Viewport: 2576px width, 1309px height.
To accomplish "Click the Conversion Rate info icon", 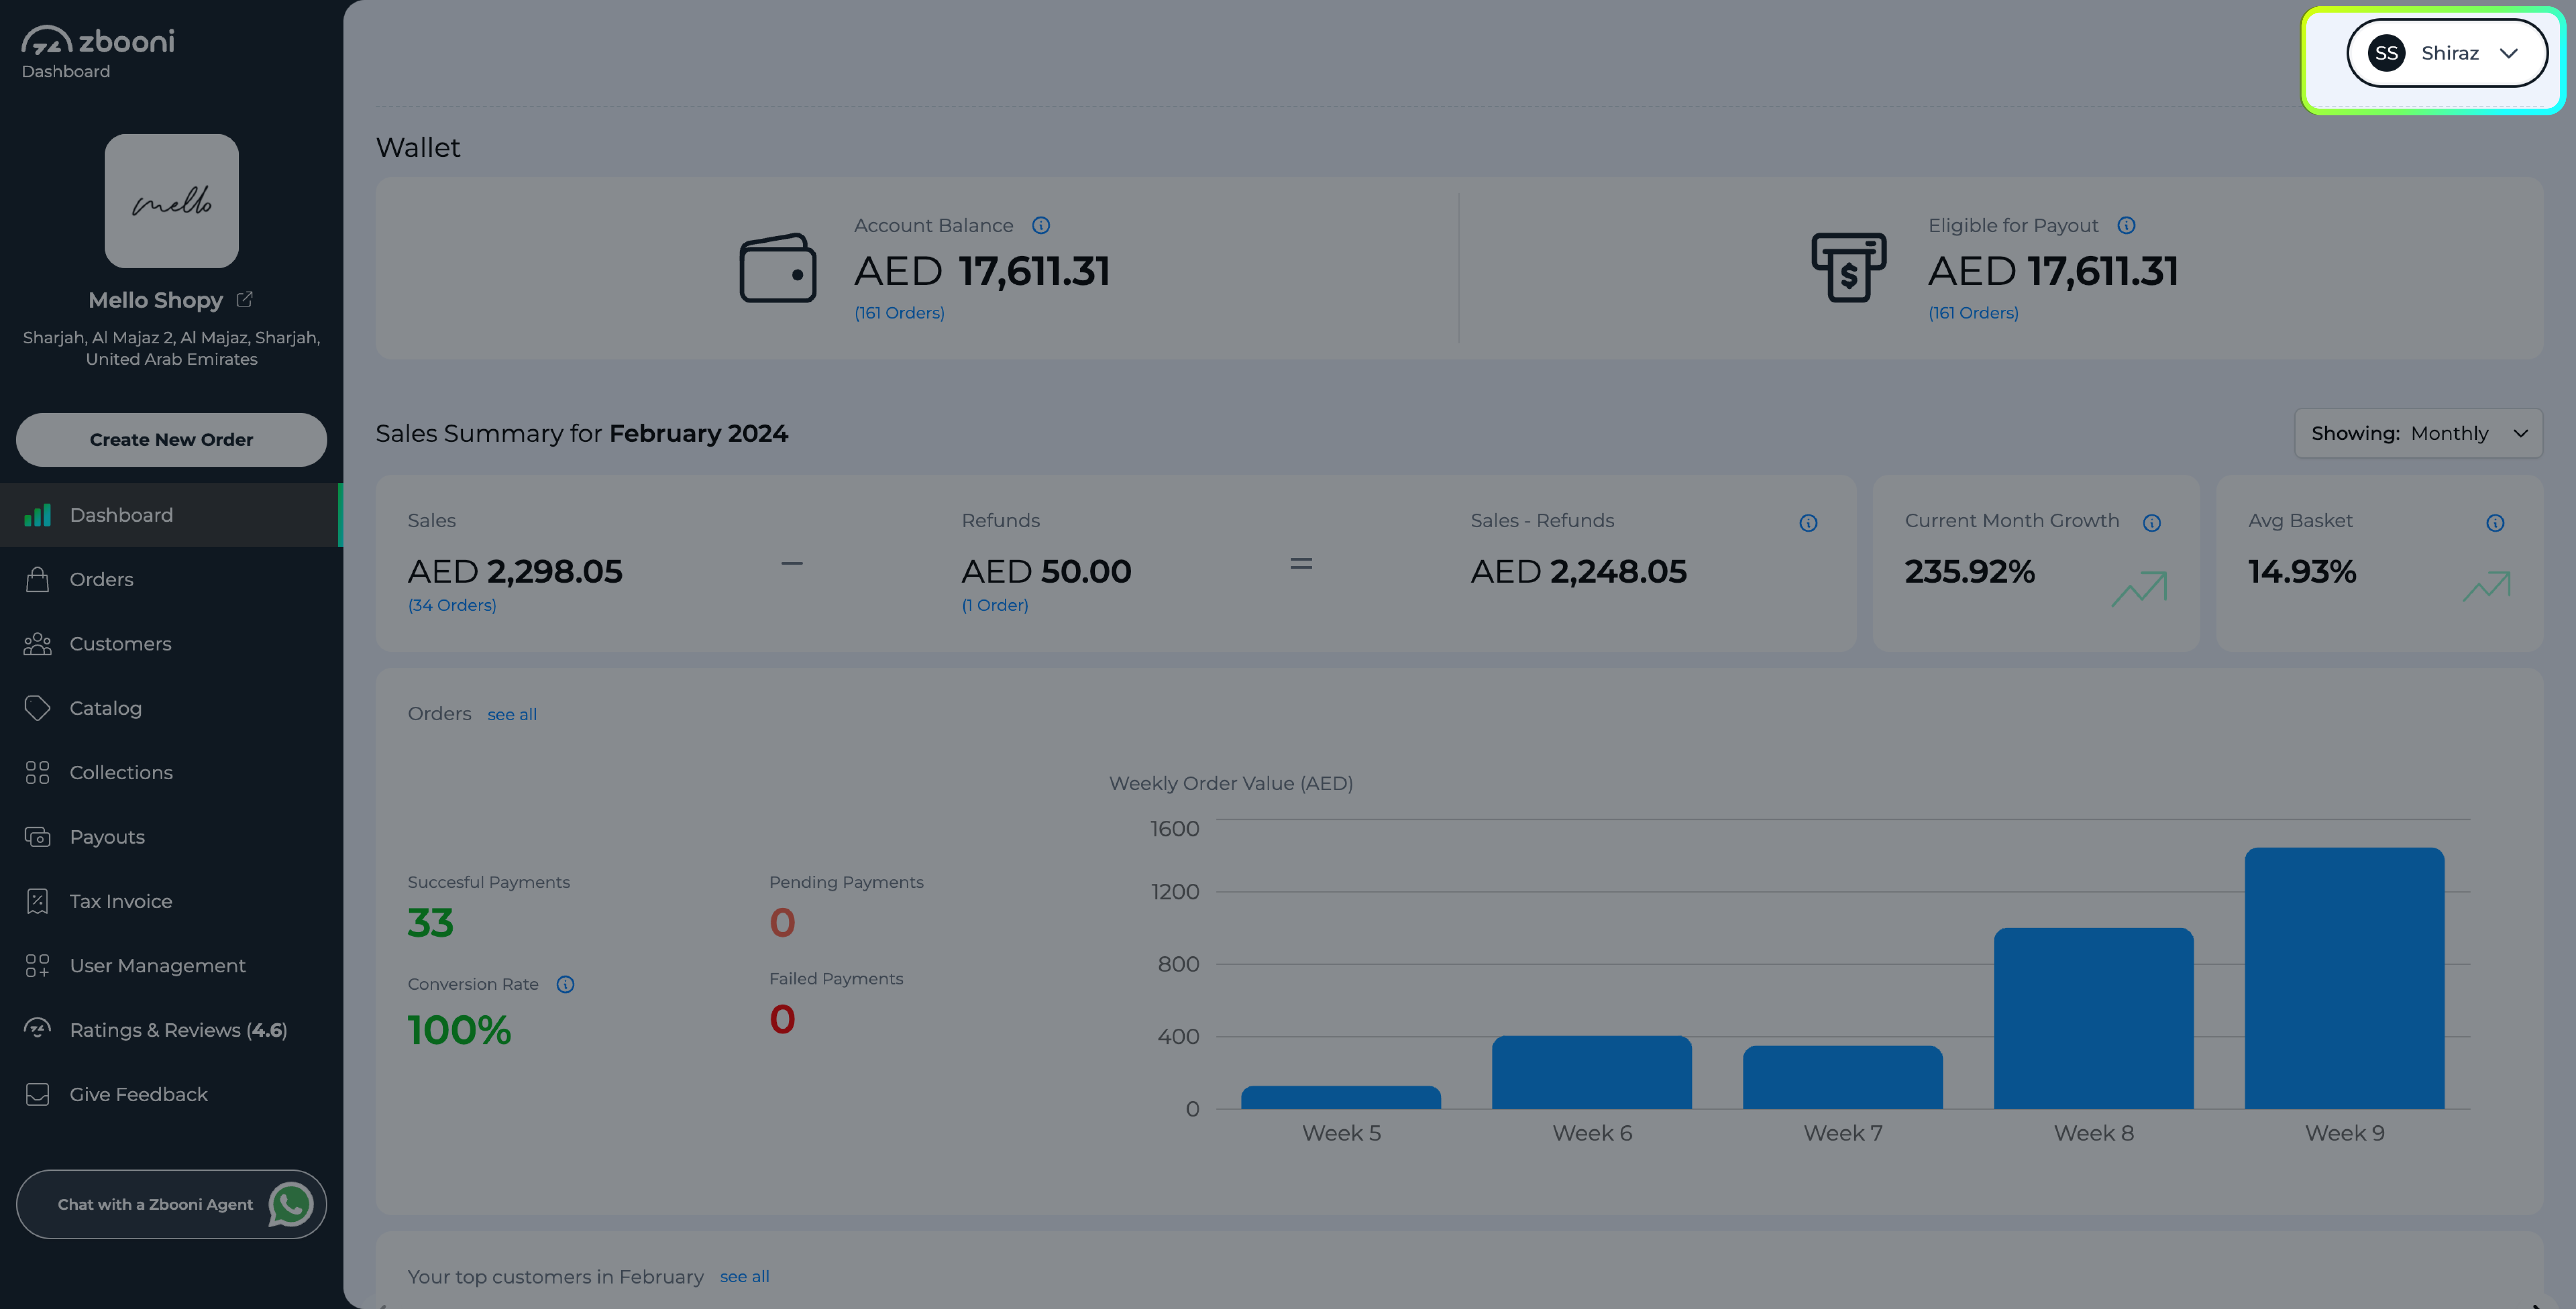I will (565, 985).
